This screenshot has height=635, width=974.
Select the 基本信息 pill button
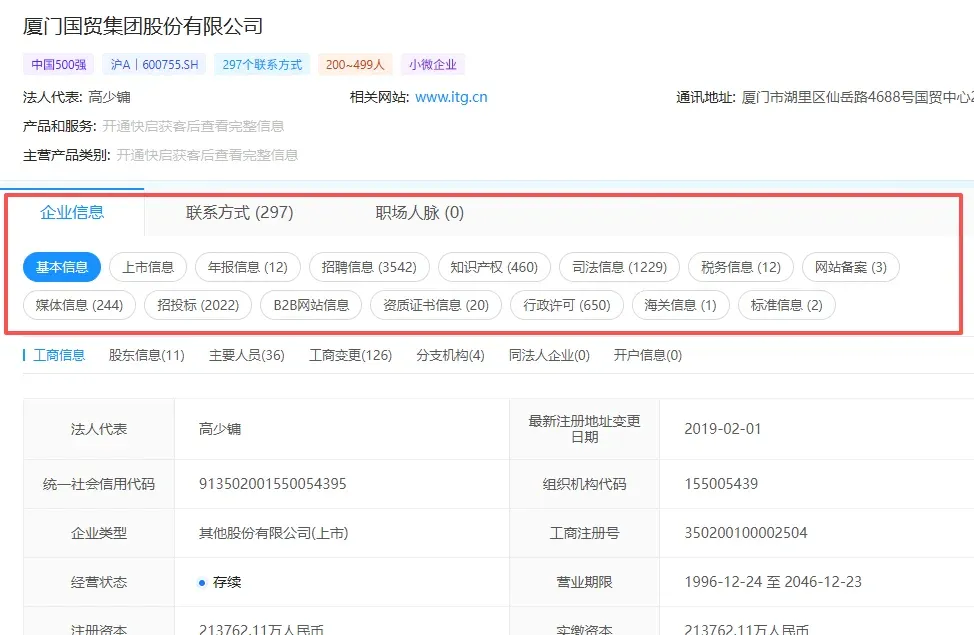pos(61,267)
